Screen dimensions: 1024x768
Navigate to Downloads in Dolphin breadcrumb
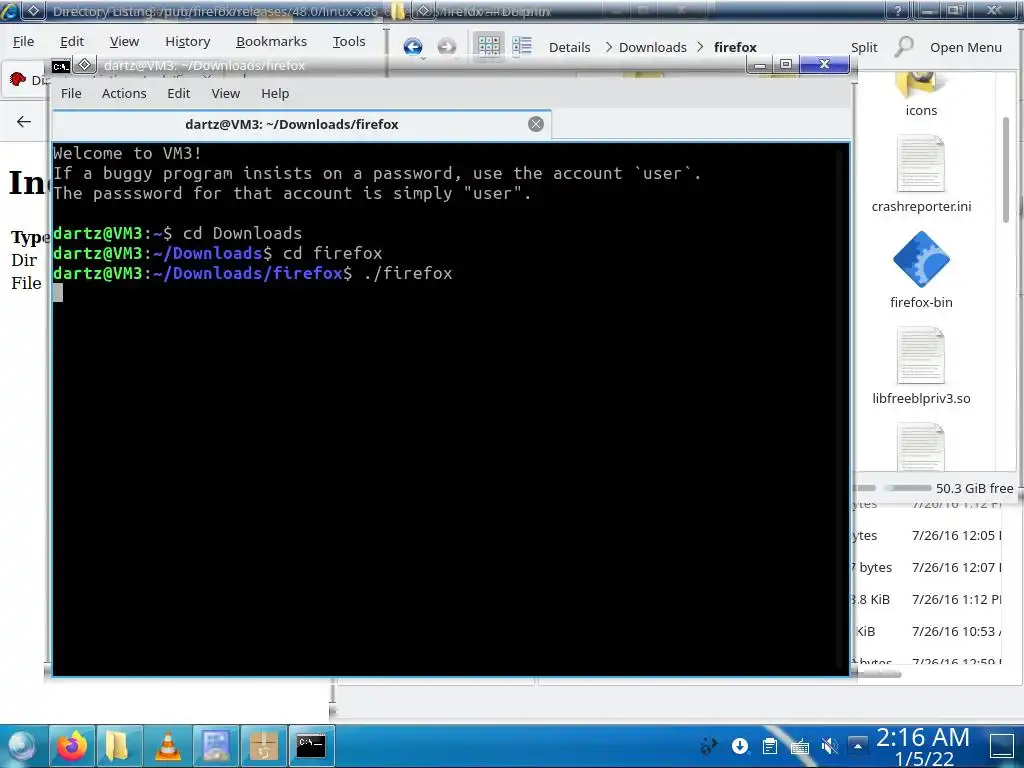(x=652, y=47)
